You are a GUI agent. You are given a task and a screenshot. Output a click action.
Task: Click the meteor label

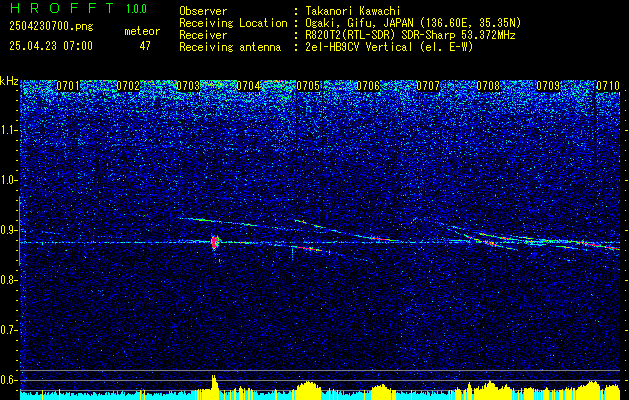pos(142,31)
